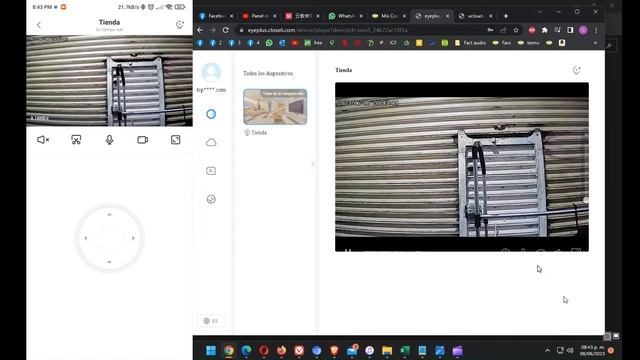The image size is (640, 360).
Task: Open a new browser tab
Action: pos(506,16)
